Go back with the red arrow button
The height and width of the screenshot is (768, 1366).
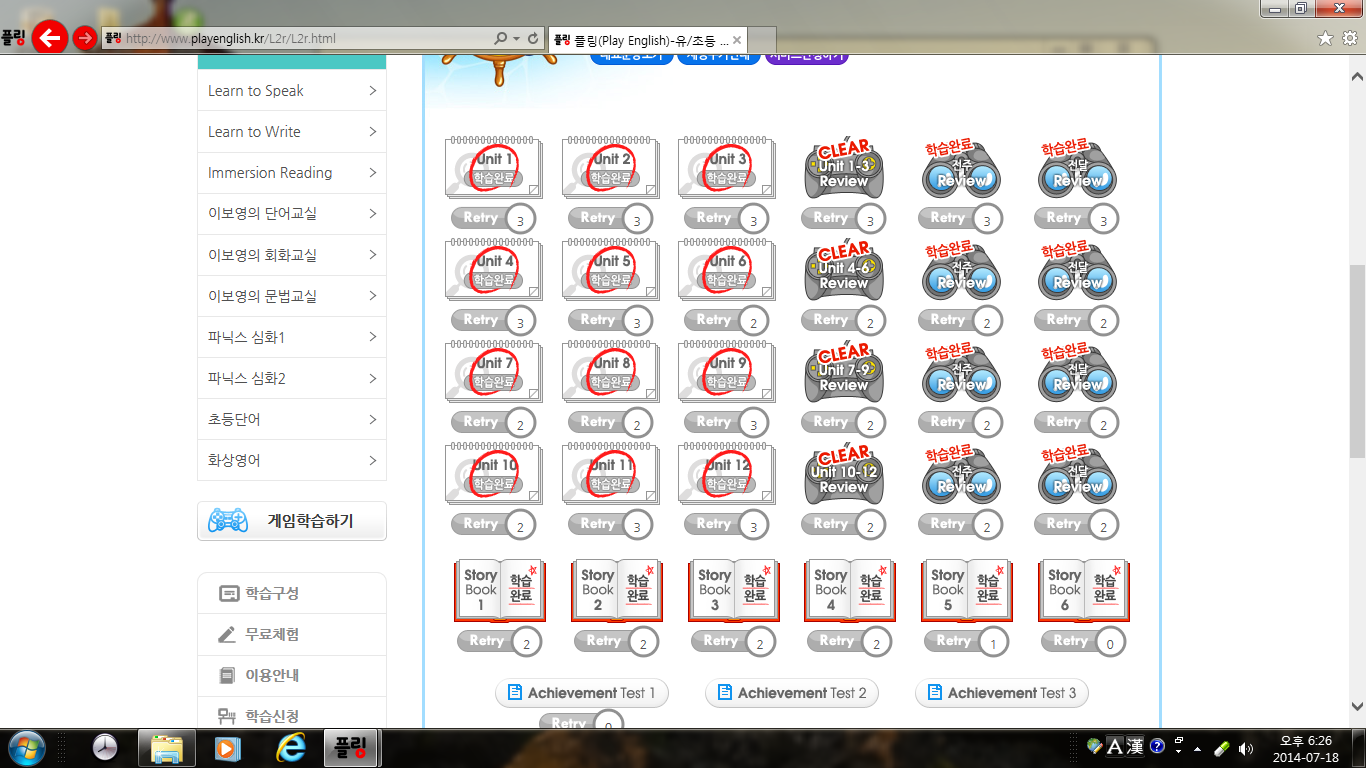50,38
